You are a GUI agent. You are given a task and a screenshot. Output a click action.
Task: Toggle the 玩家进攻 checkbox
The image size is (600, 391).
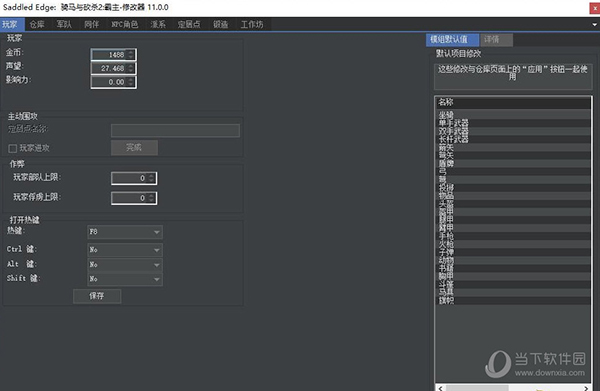point(13,148)
